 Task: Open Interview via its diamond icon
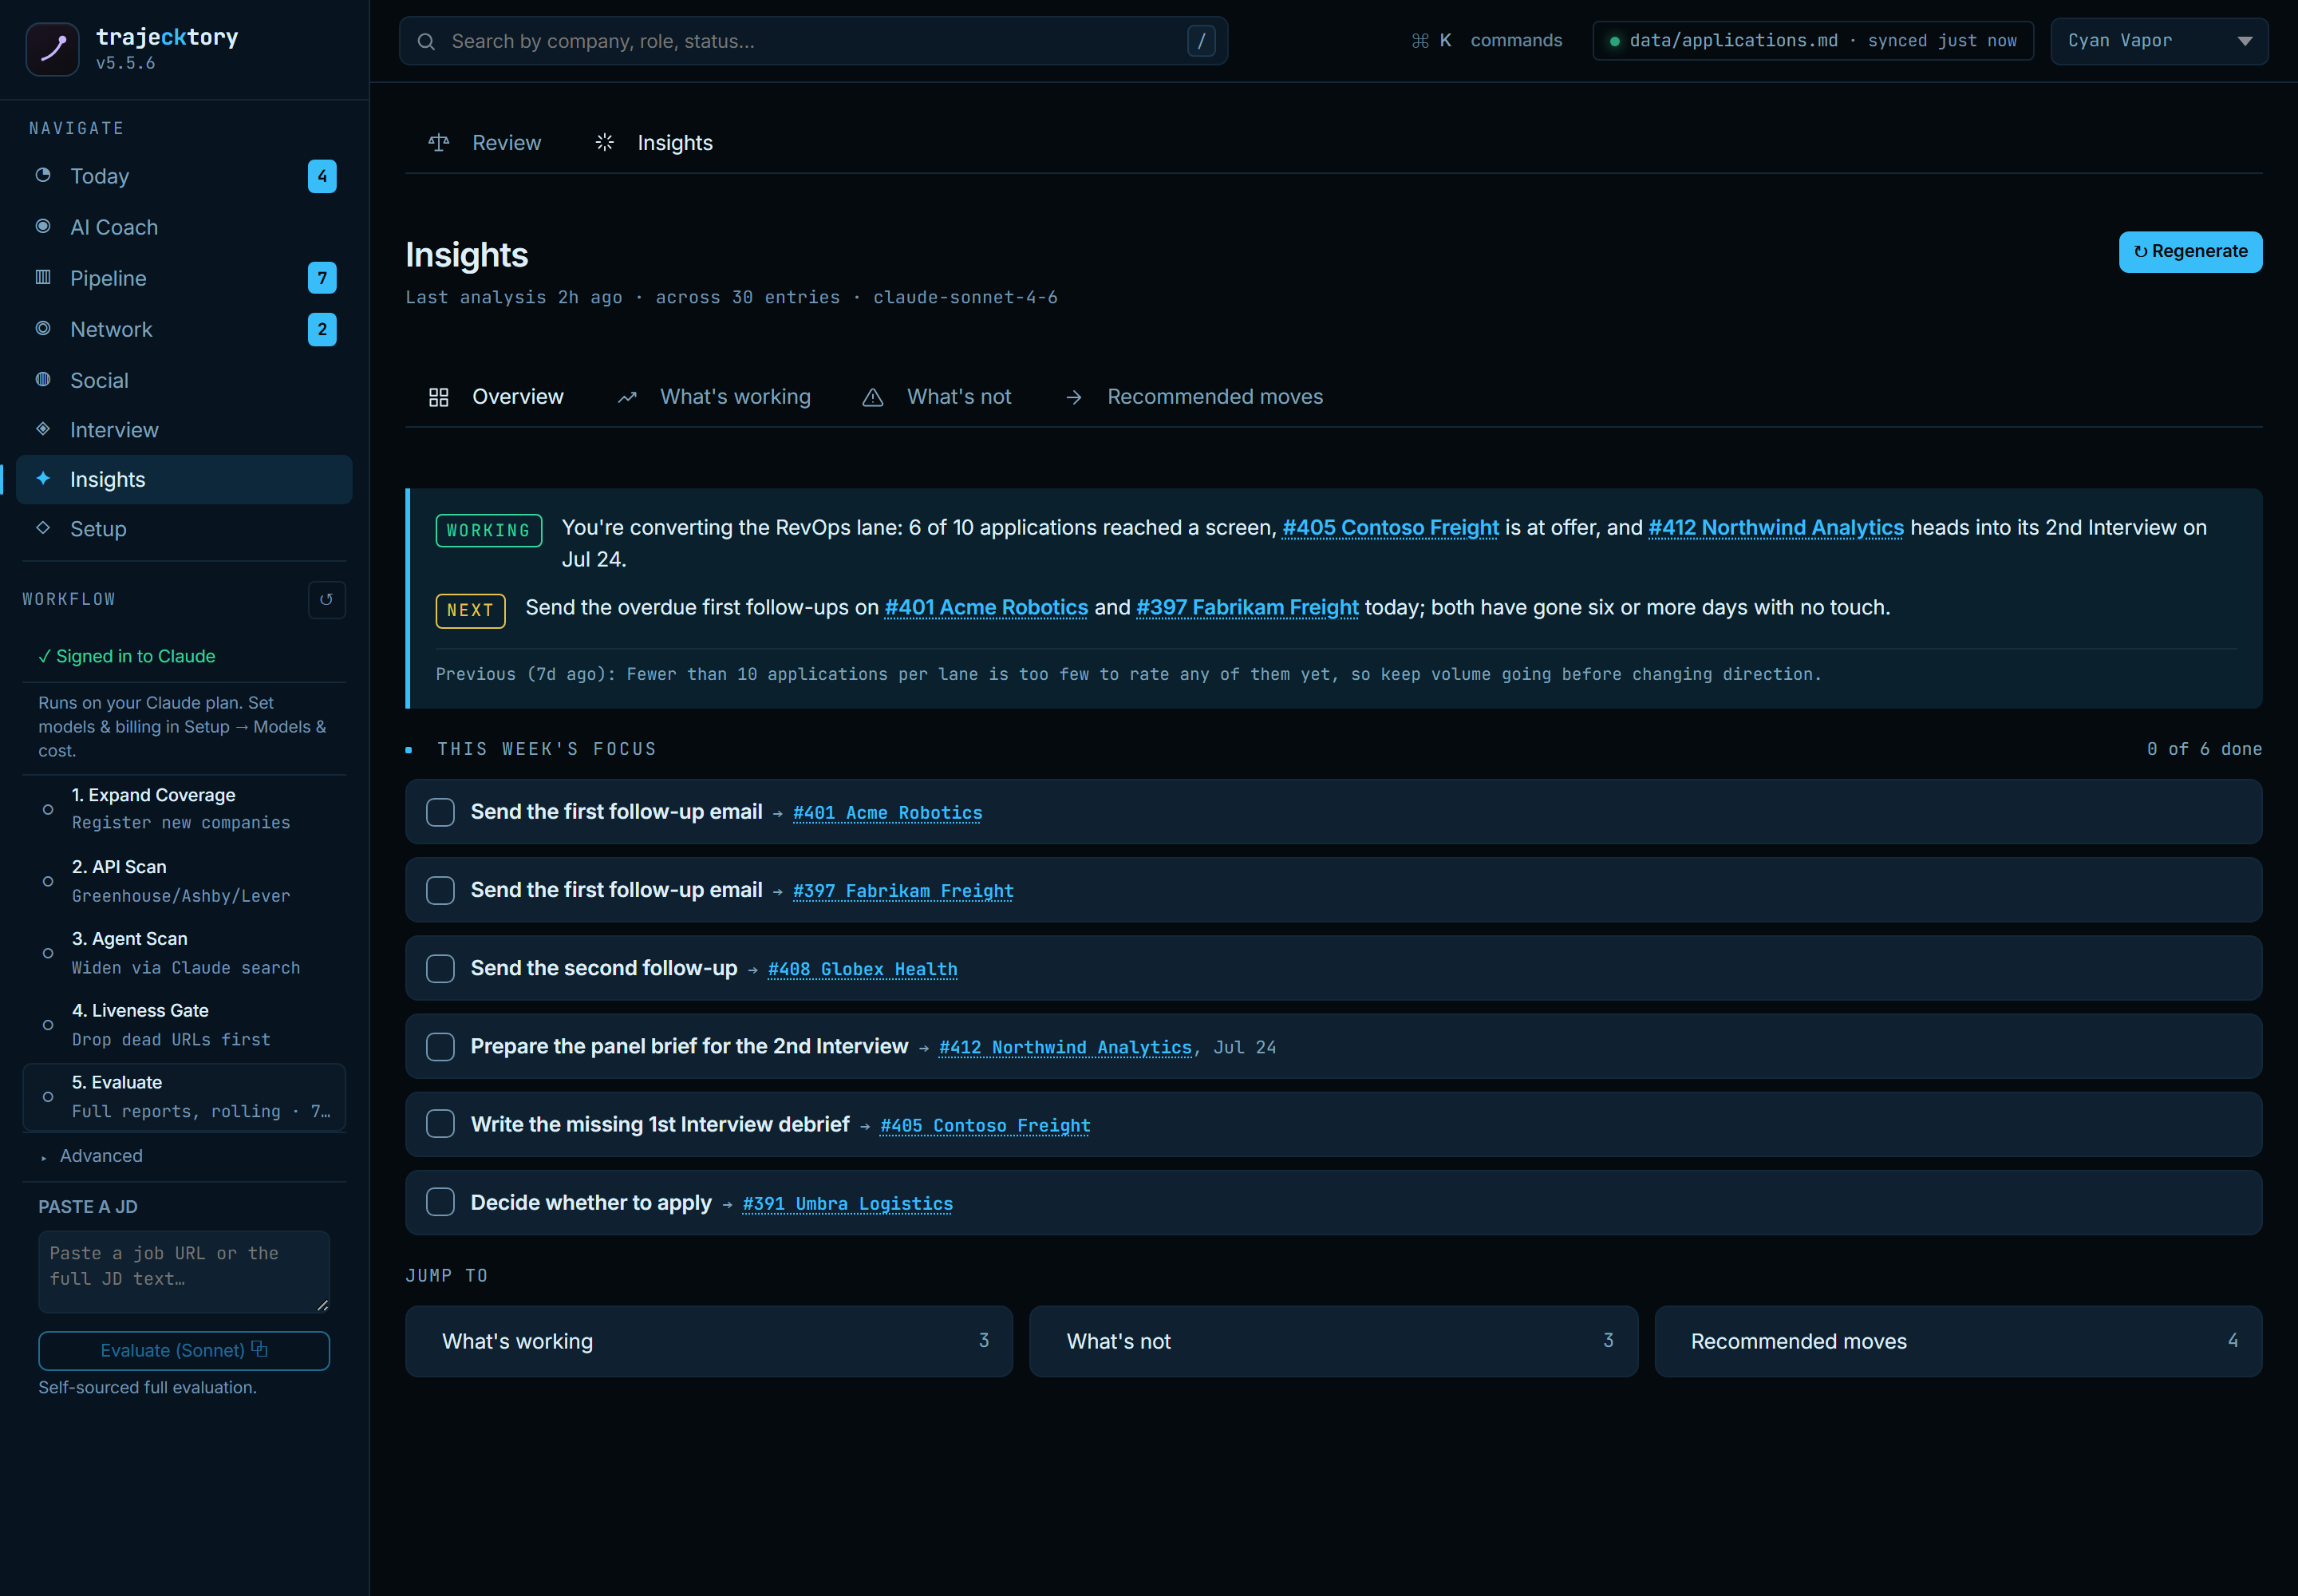(x=43, y=429)
